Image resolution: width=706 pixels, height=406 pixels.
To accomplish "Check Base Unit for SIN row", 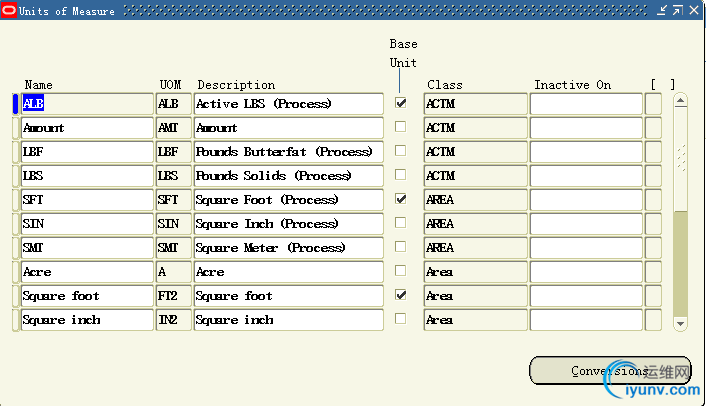I will [400, 223].
